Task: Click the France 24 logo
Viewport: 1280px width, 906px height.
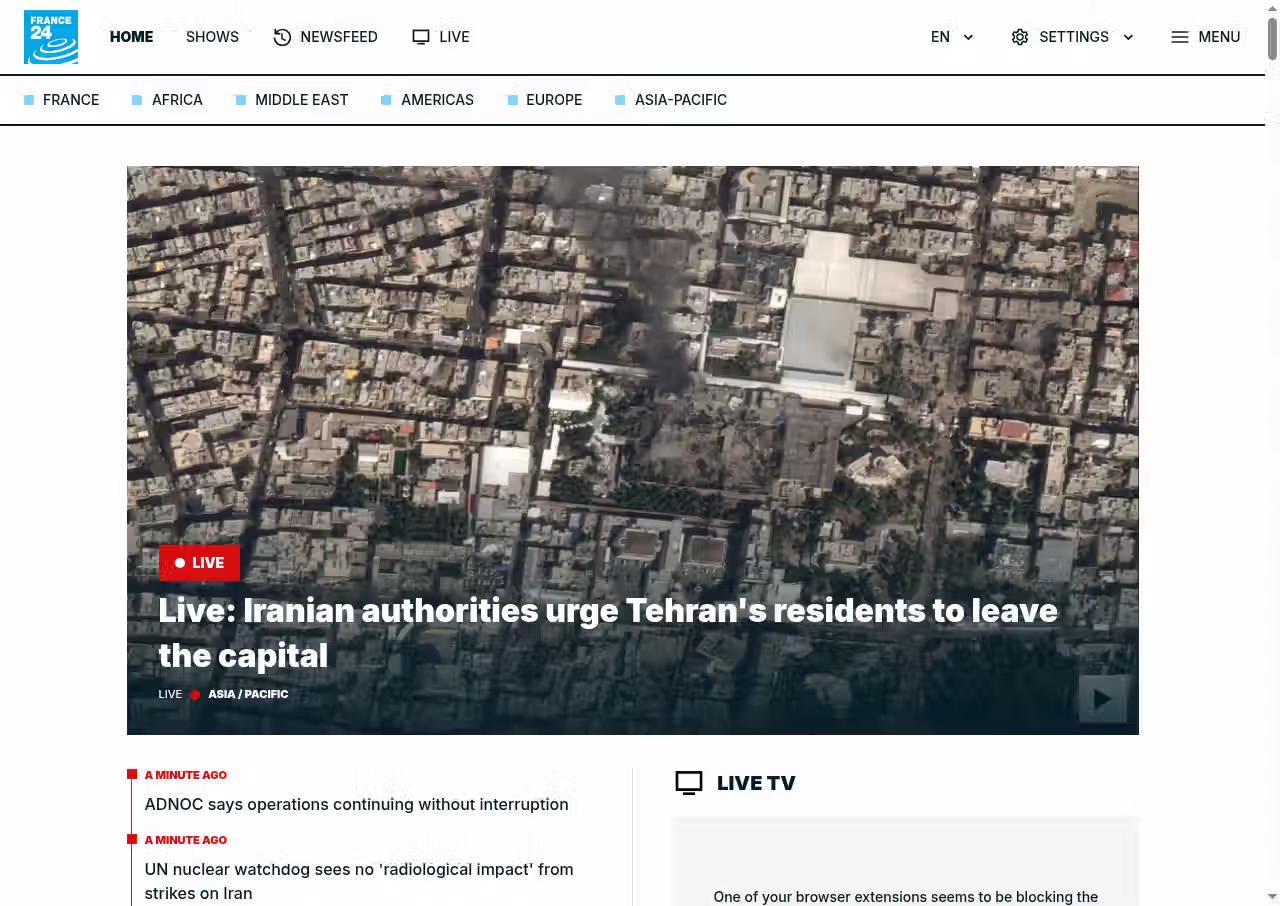Action: point(51,37)
